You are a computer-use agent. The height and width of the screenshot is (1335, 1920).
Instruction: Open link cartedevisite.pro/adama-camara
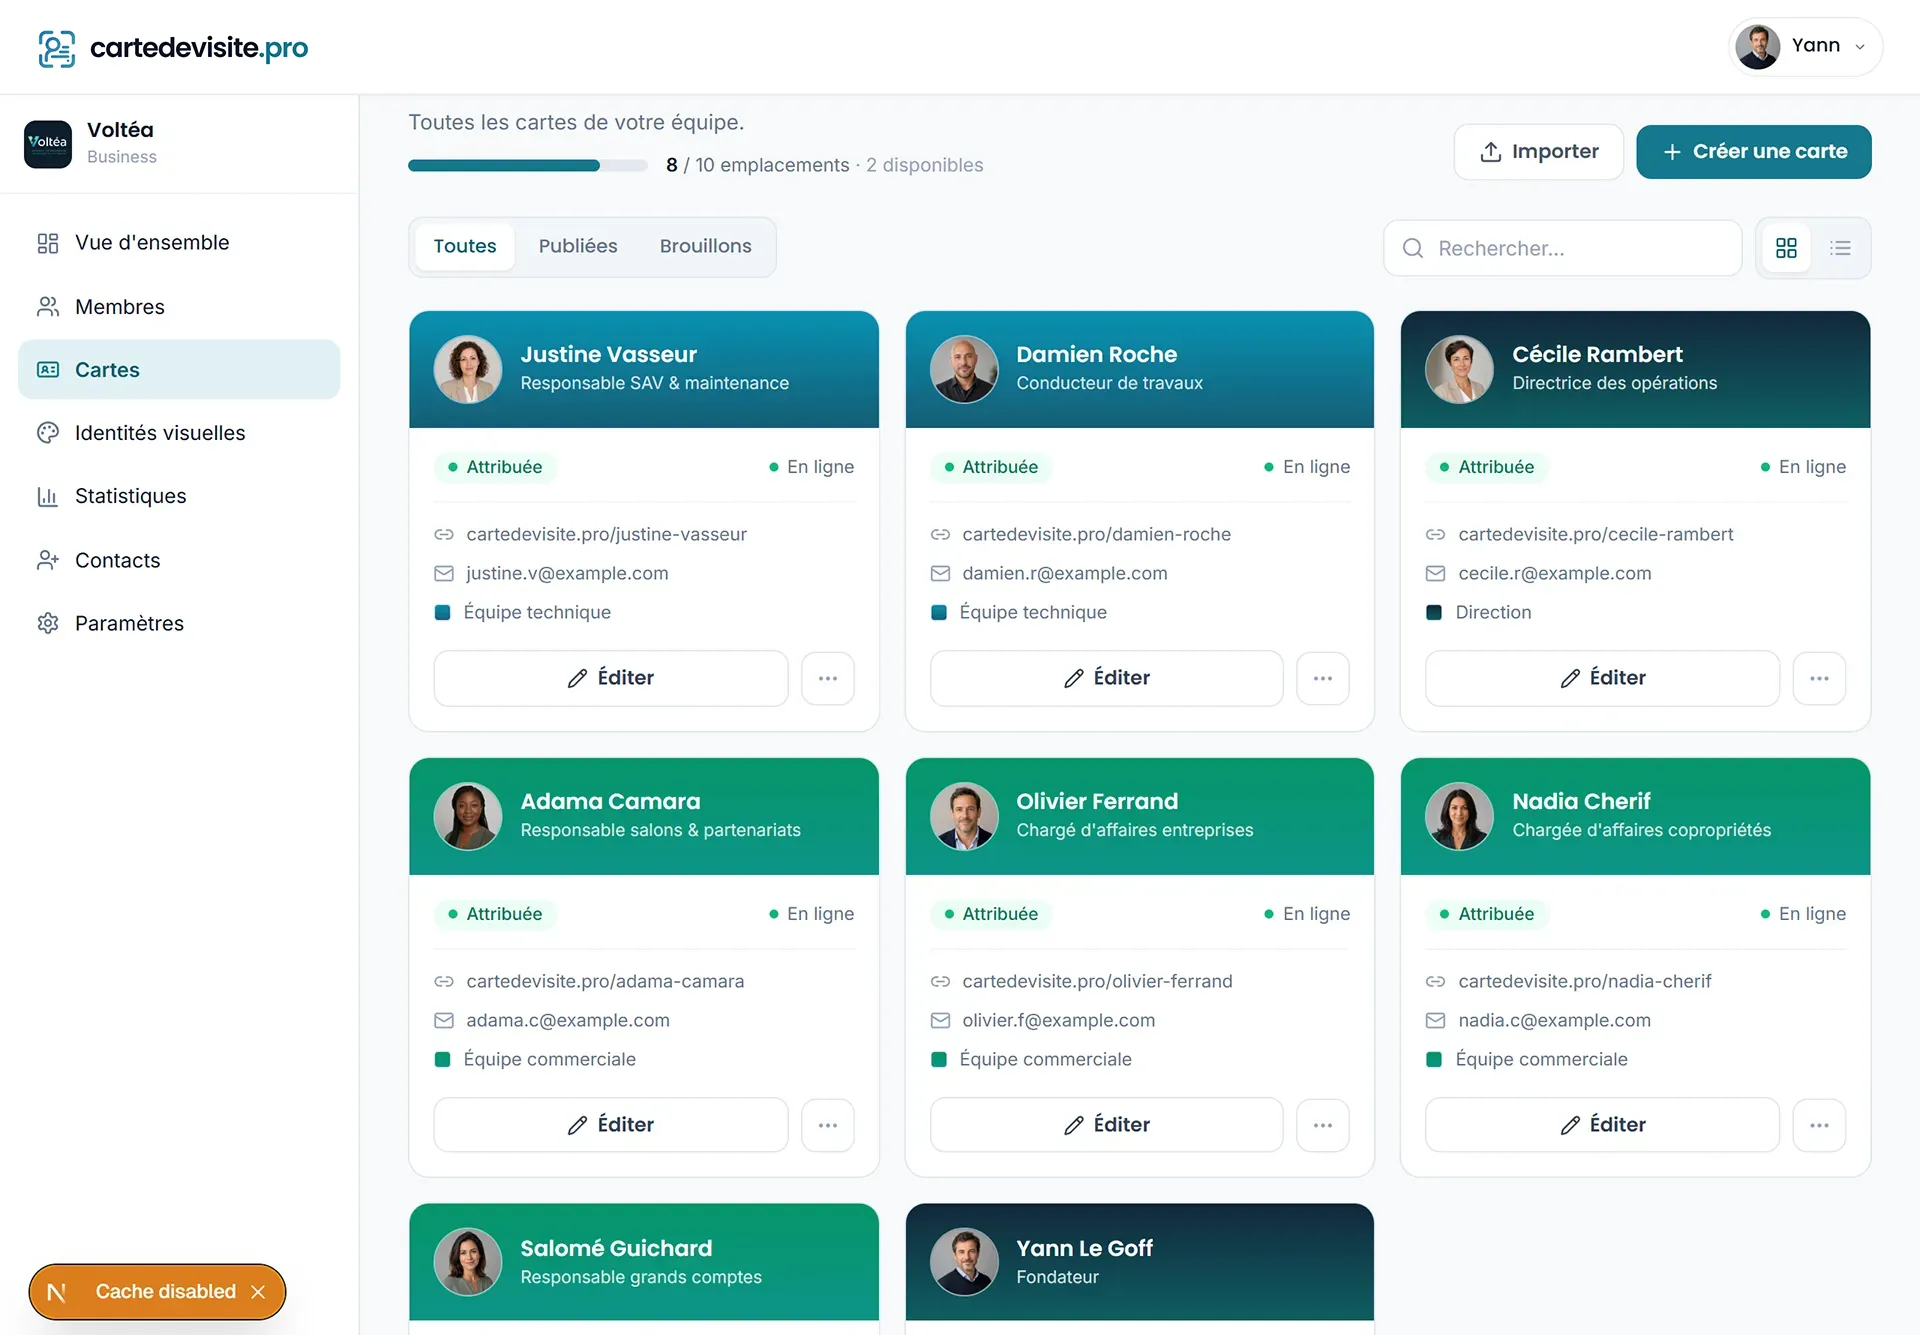[605, 982]
